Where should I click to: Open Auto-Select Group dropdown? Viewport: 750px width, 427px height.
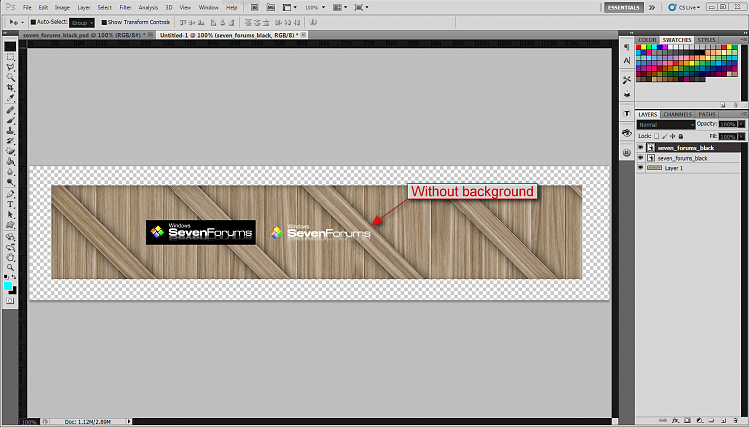(x=82, y=22)
